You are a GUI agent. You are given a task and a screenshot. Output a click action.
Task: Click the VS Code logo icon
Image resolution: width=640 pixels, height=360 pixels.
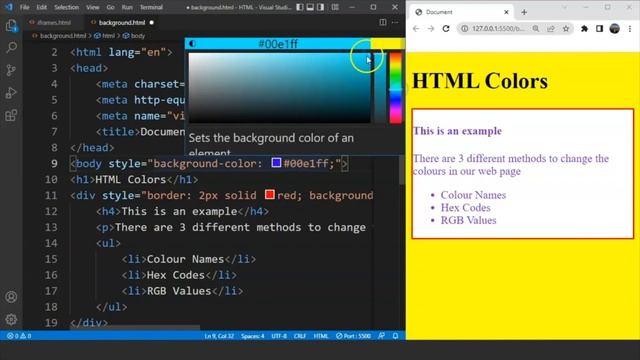[x=9, y=7]
